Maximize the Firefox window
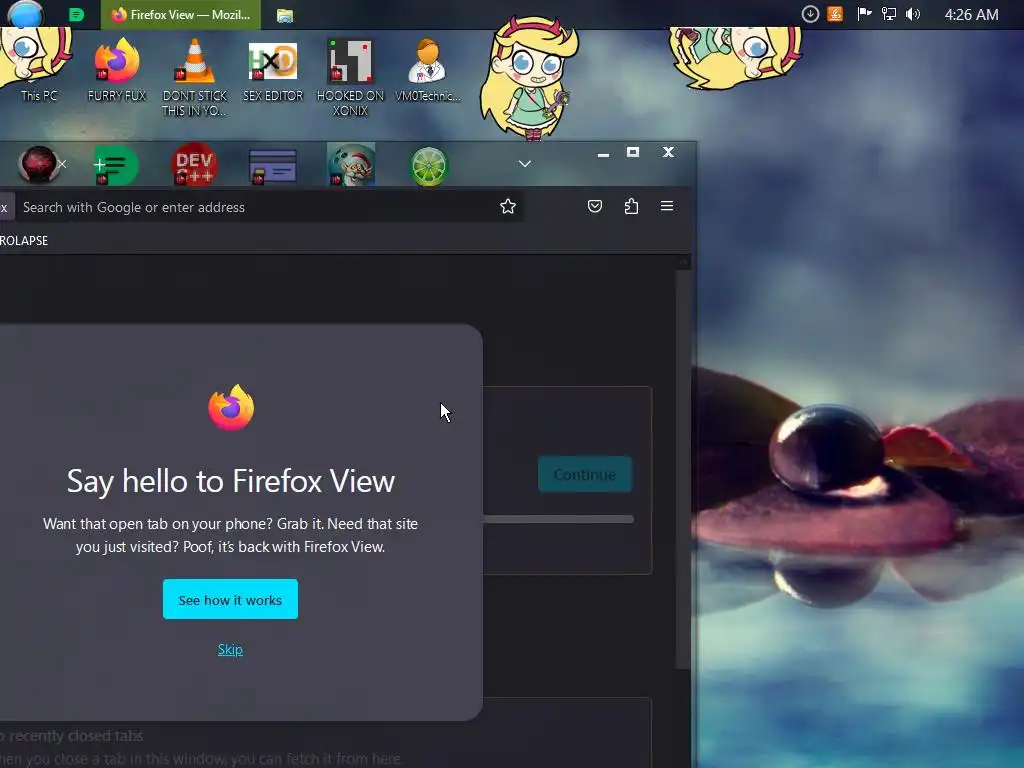The height and width of the screenshot is (768, 1024). point(632,152)
